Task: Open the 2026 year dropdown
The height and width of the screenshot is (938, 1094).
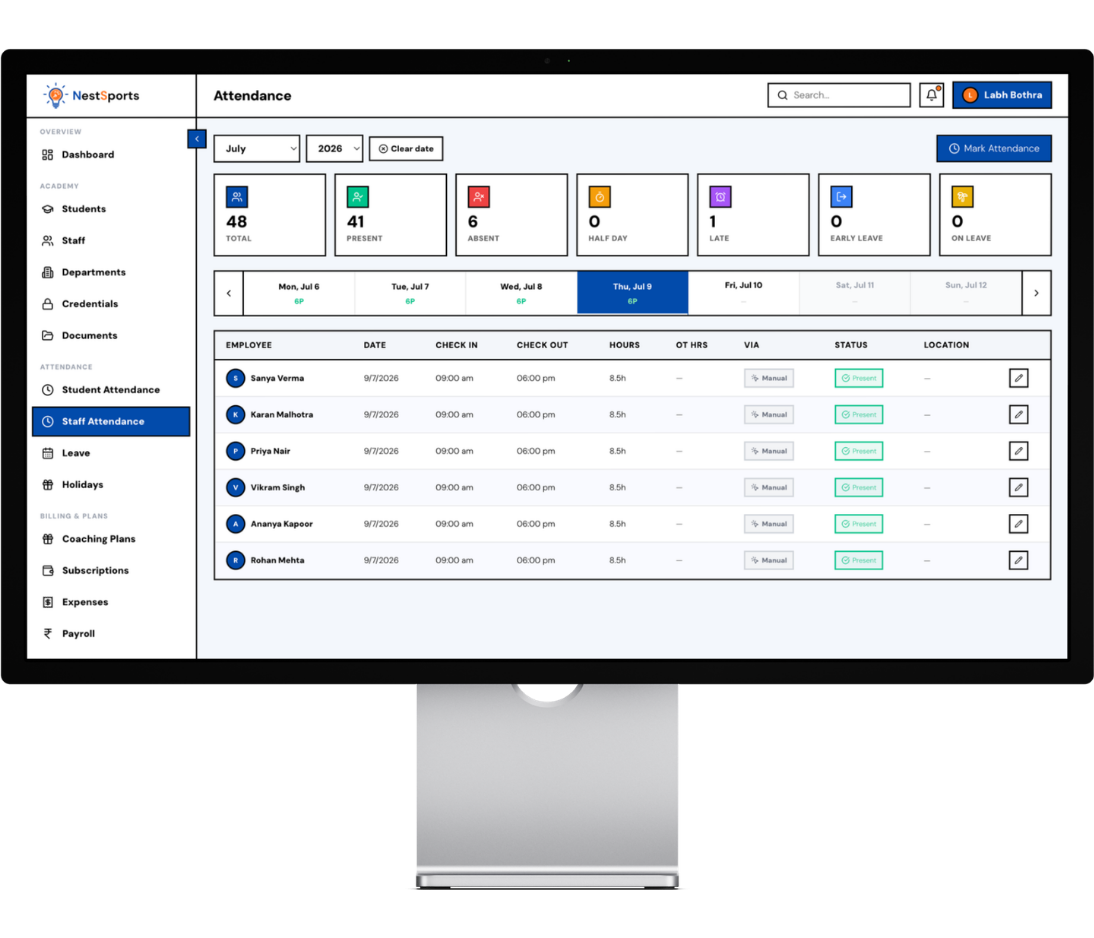Action: [x=335, y=149]
